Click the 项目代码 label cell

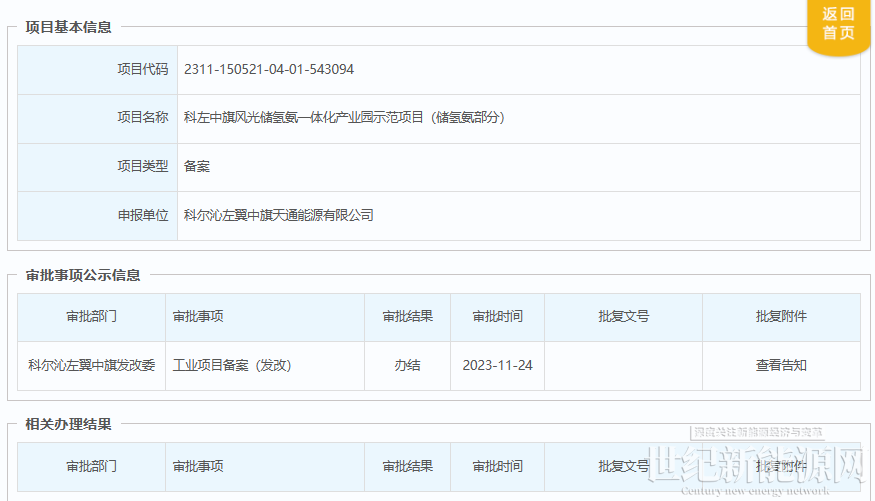coord(98,70)
